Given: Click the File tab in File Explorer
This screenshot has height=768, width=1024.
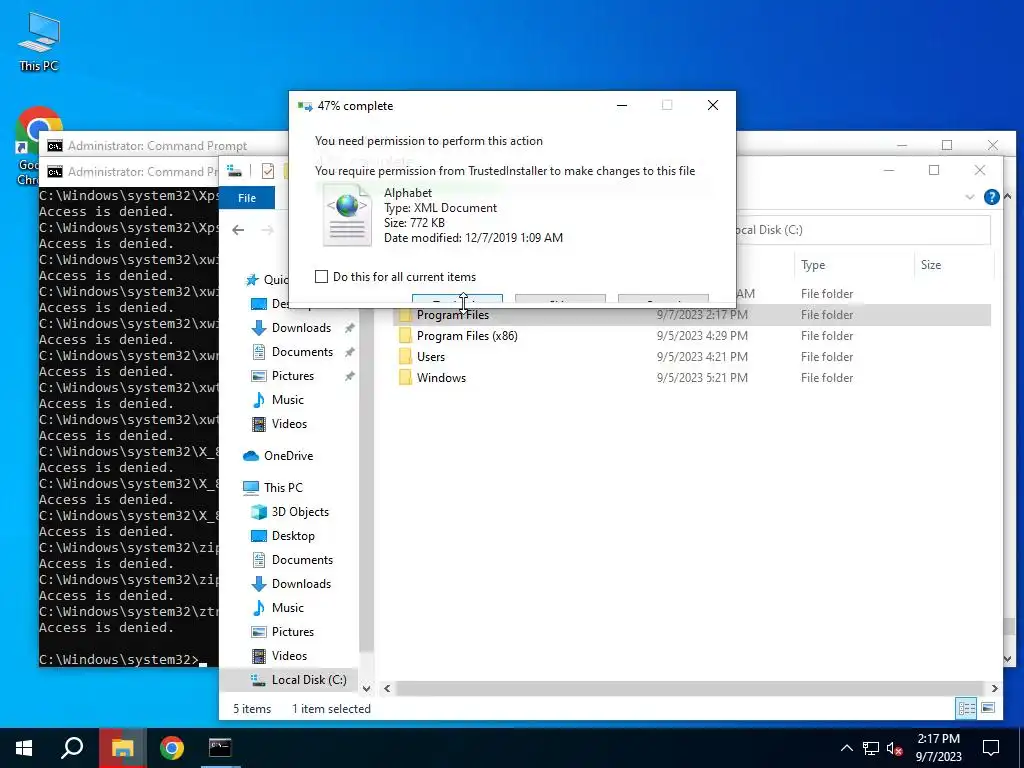Looking at the screenshot, I should pyautogui.click(x=247, y=198).
